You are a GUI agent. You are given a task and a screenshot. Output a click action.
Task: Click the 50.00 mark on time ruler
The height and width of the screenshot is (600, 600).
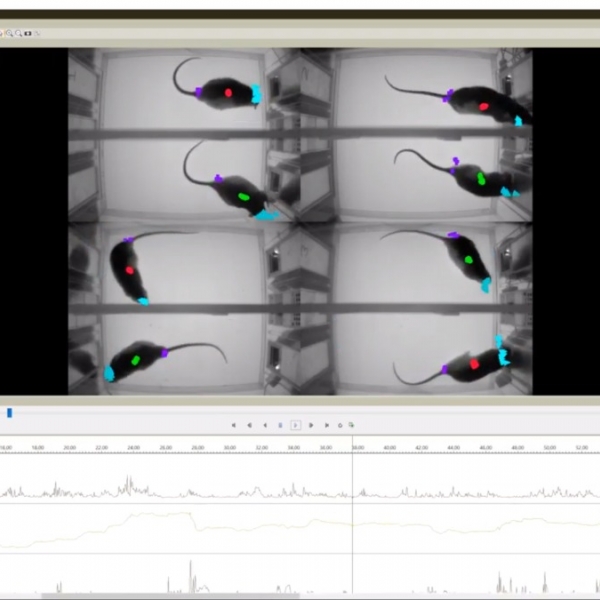click(x=548, y=447)
